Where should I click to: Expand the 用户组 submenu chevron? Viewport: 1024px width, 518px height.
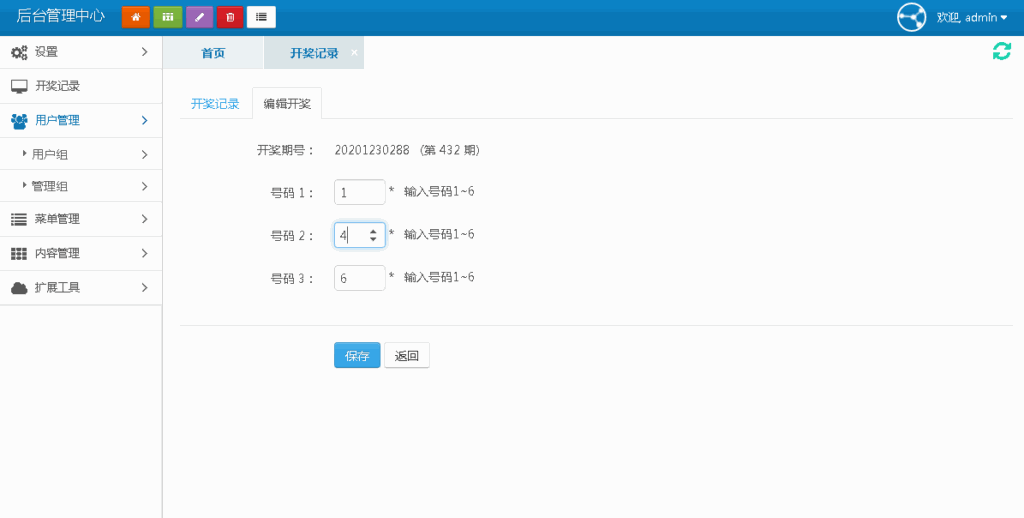point(144,155)
